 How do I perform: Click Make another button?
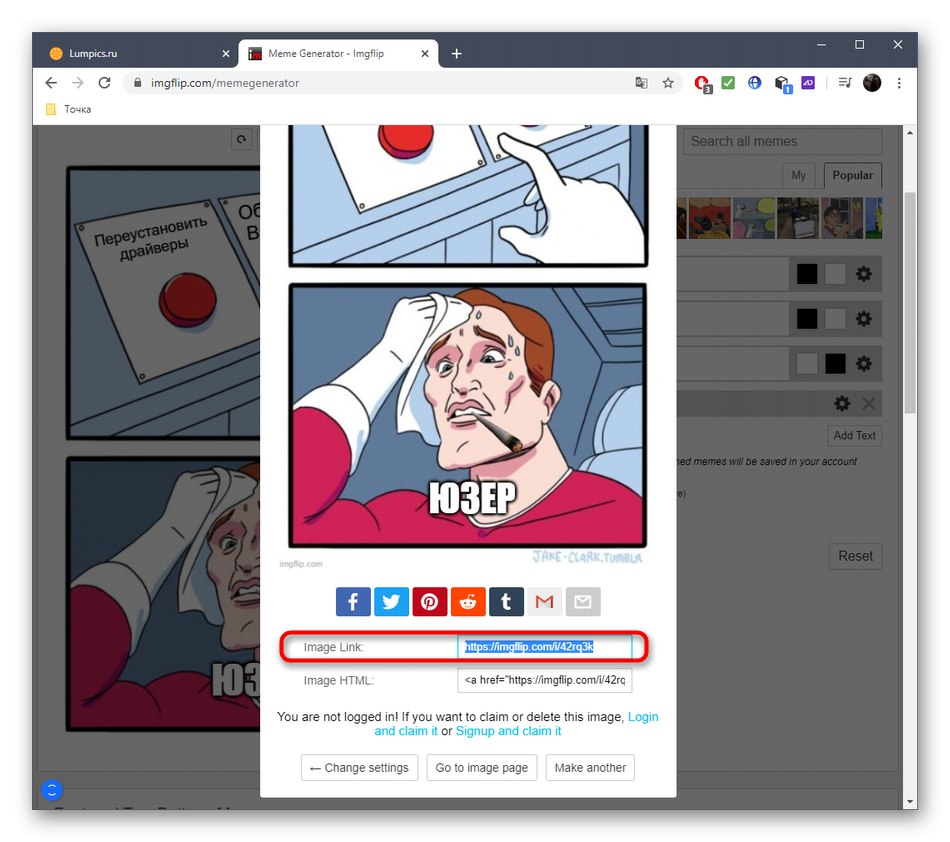(x=590, y=767)
